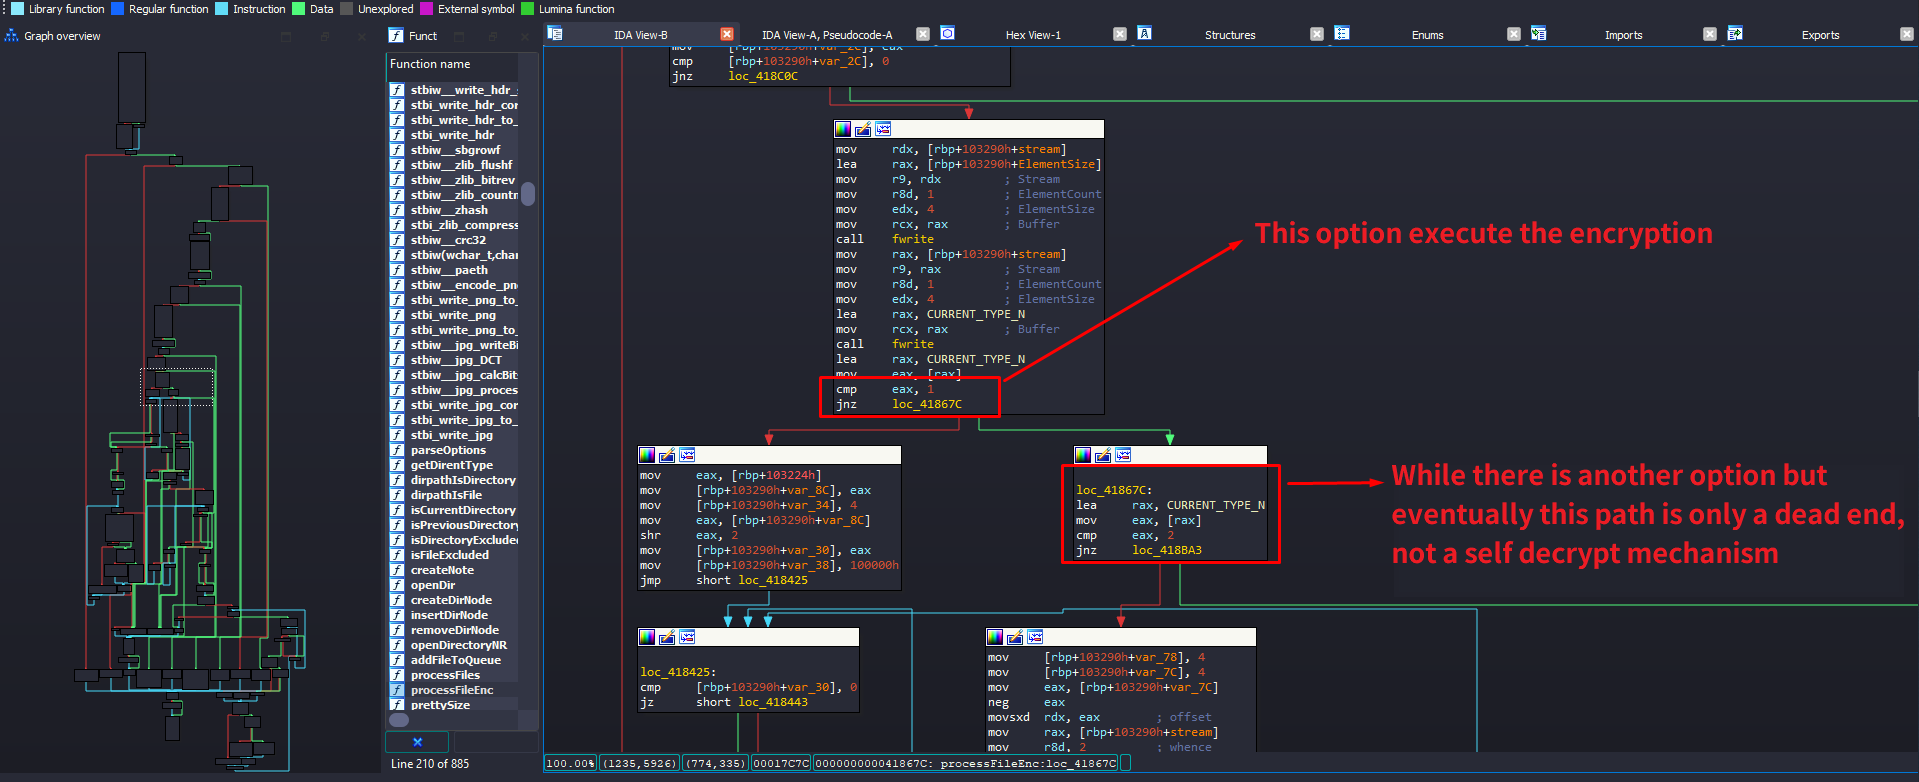Click the Library function legend color swatch
The height and width of the screenshot is (782, 1919).
point(17,9)
